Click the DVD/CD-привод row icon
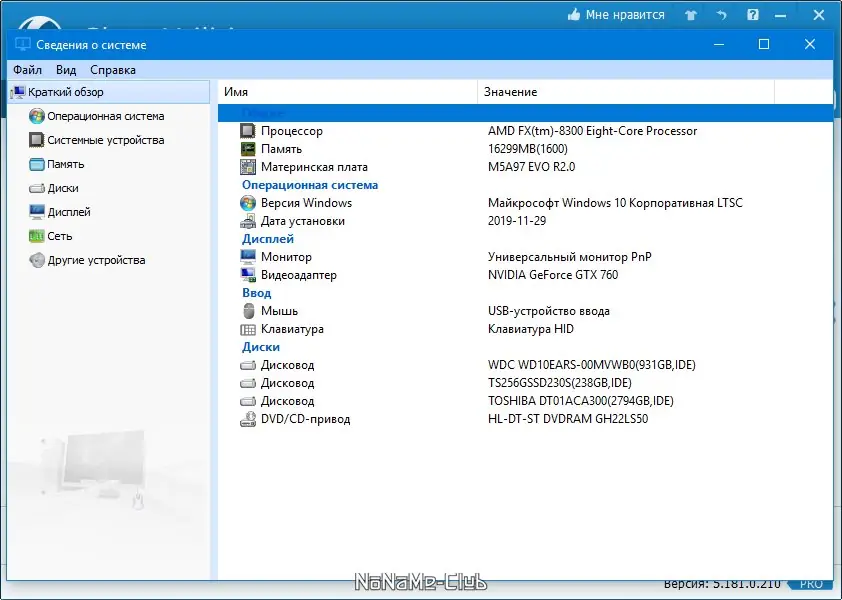The width and height of the screenshot is (842, 600). (x=248, y=419)
